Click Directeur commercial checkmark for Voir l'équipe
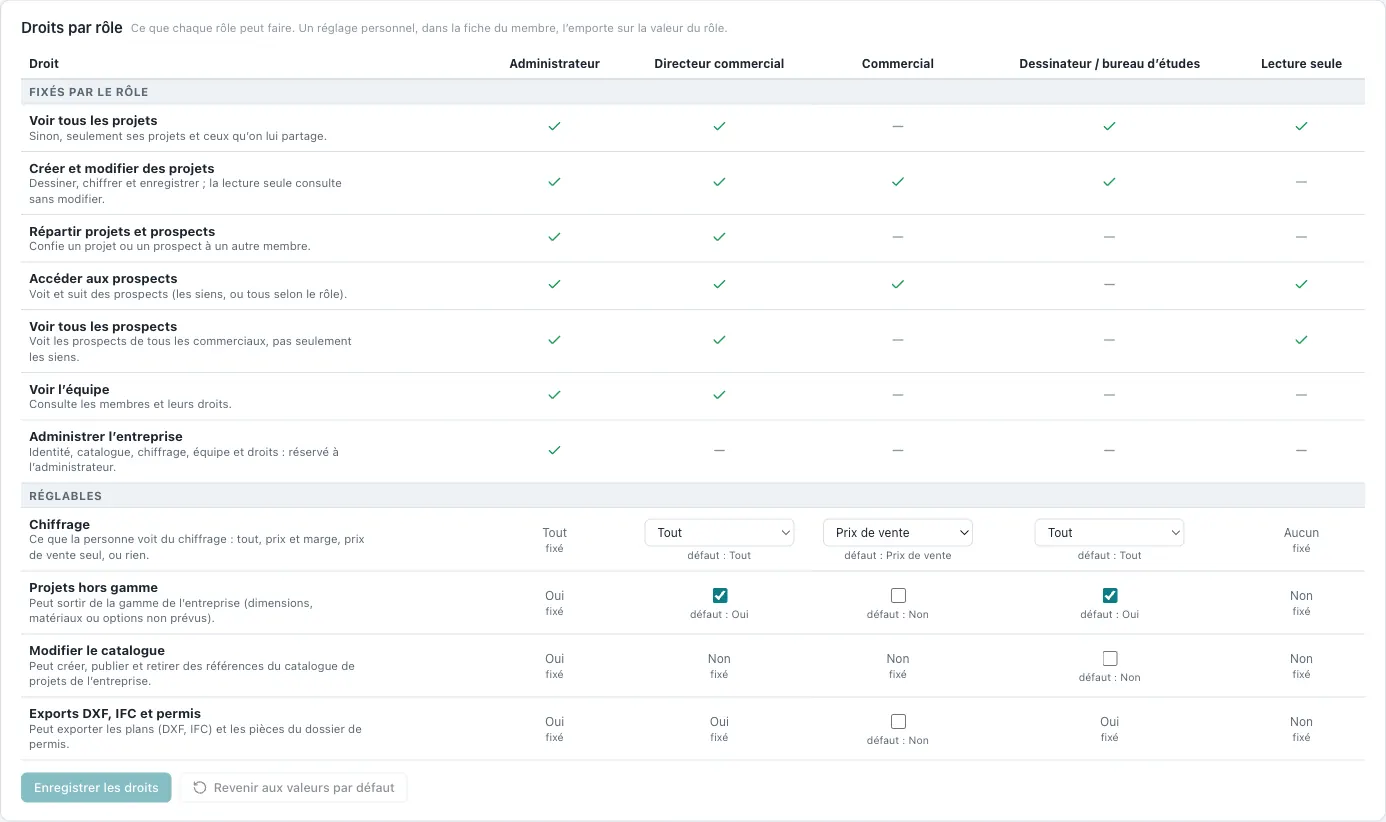This screenshot has width=1386, height=822. [719, 395]
